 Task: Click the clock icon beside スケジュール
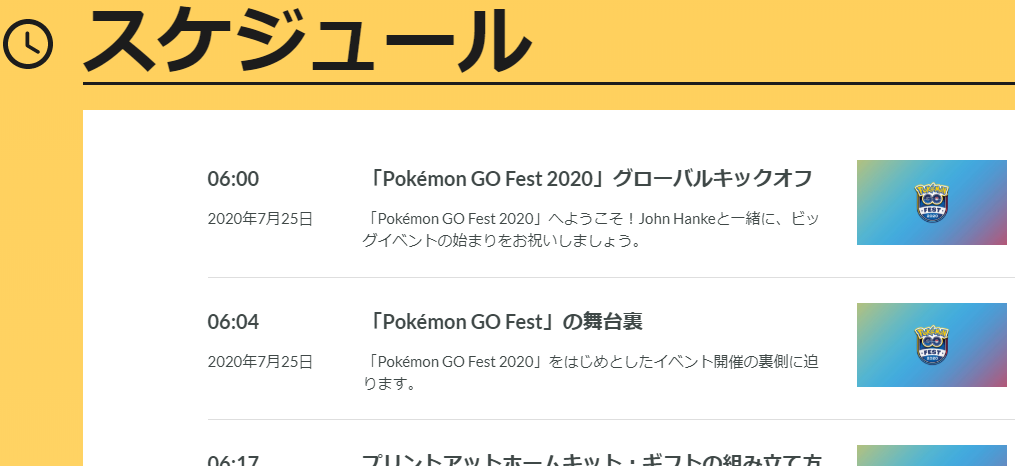click(28, 44)
